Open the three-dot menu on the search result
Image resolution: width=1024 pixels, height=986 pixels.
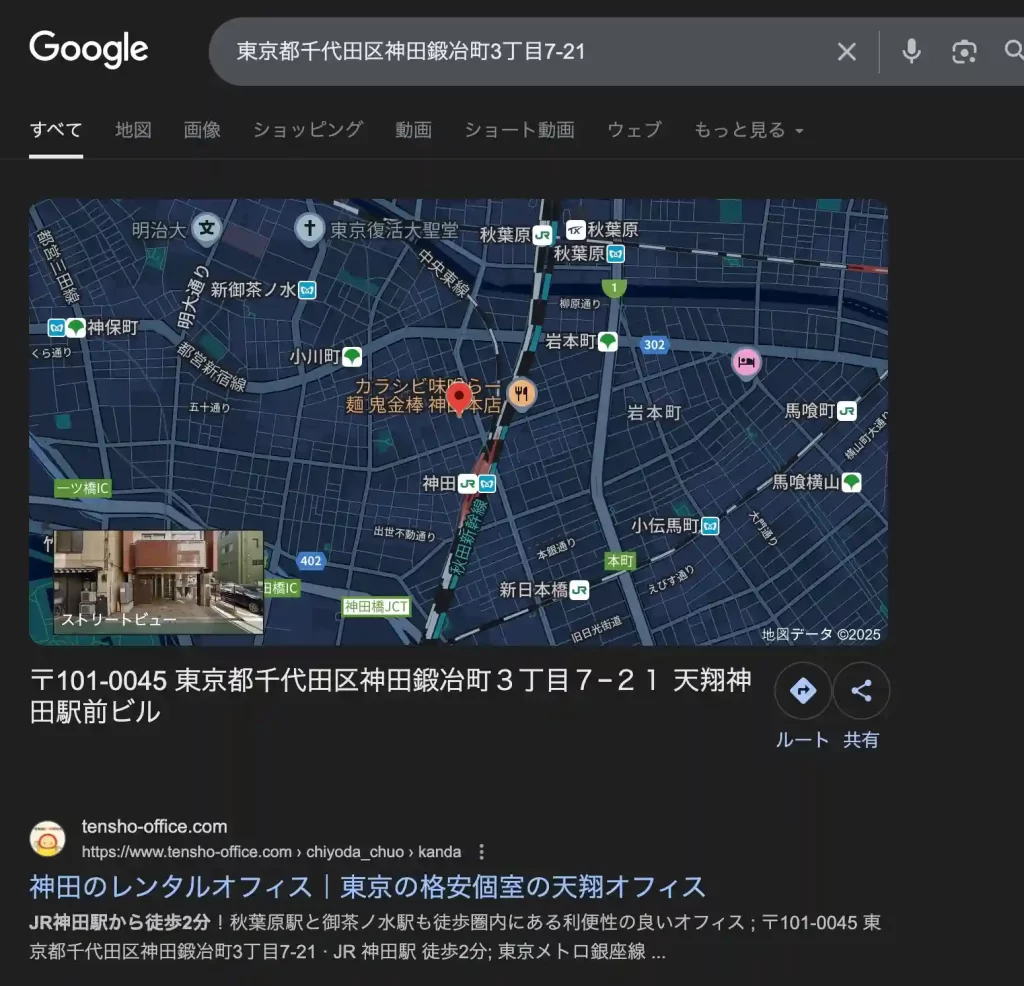[481, 852]
